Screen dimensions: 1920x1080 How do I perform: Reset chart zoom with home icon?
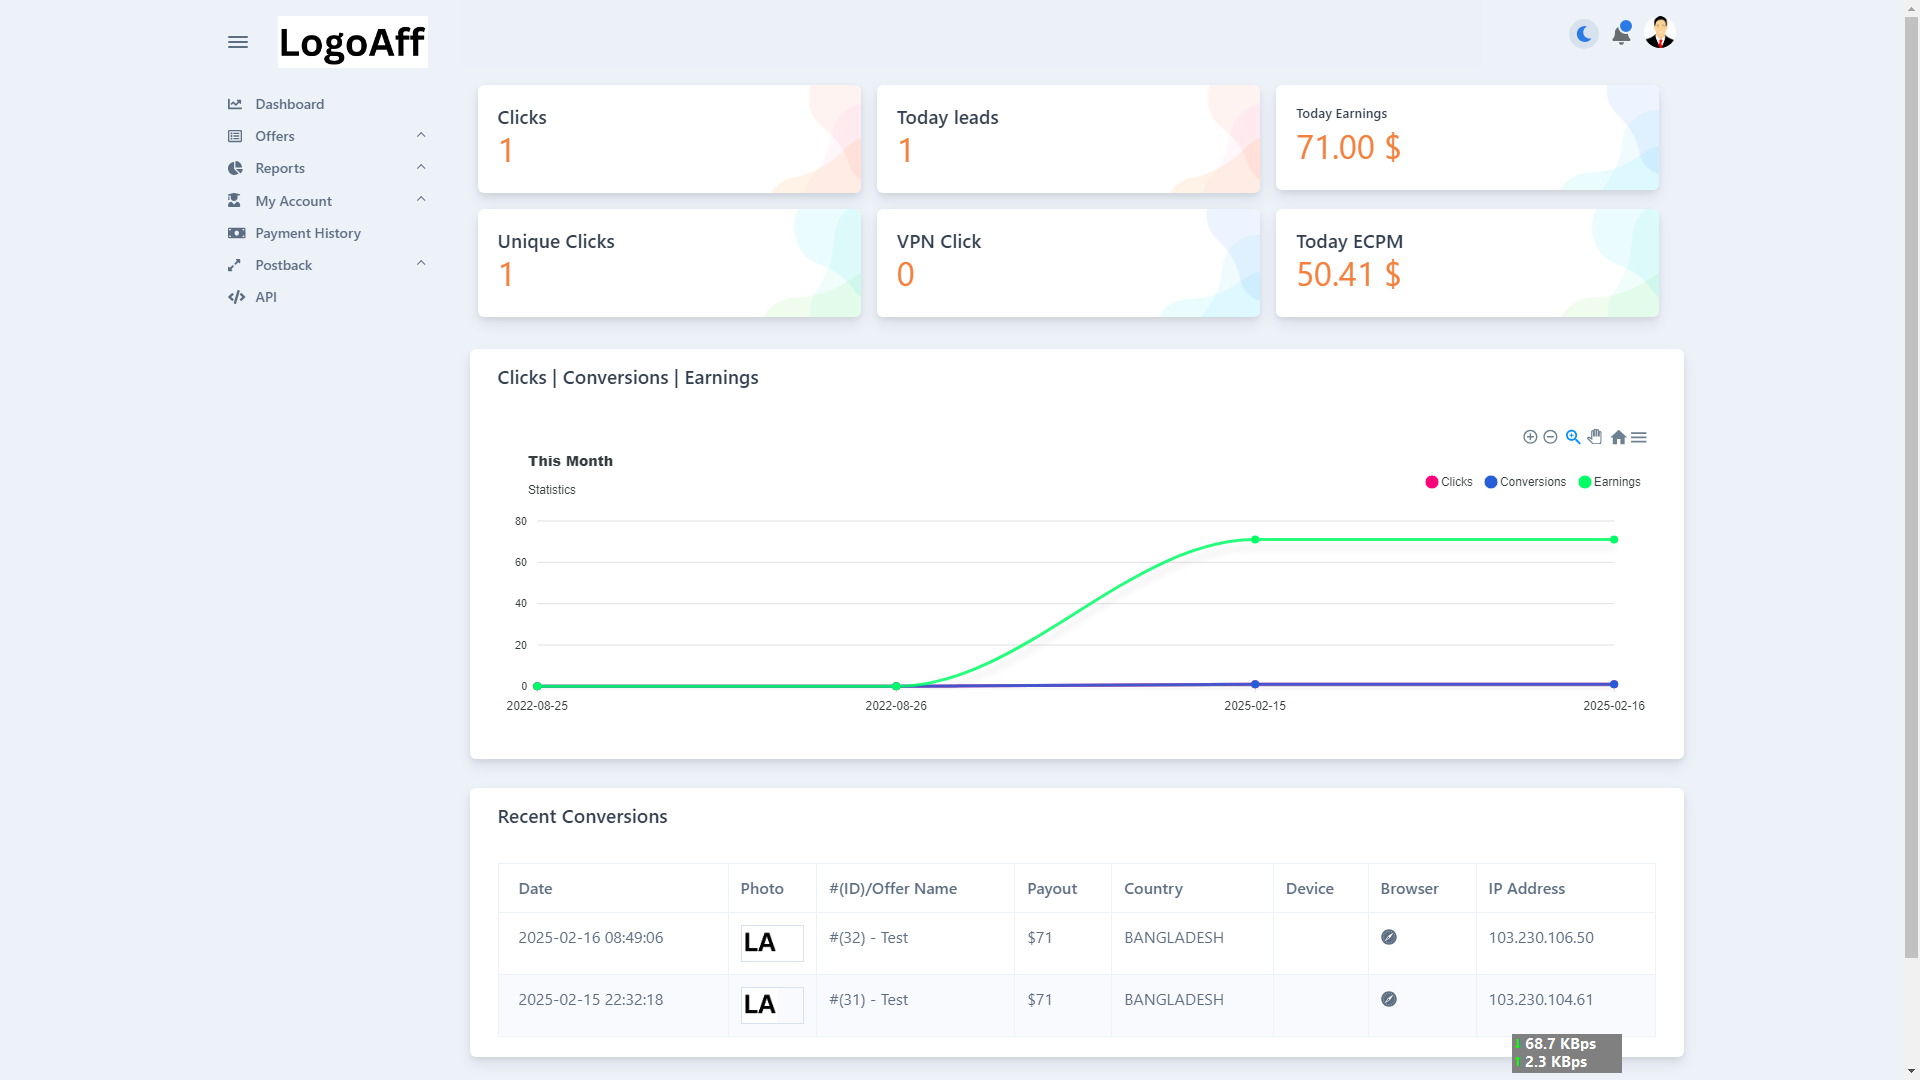click(1618, 437)
